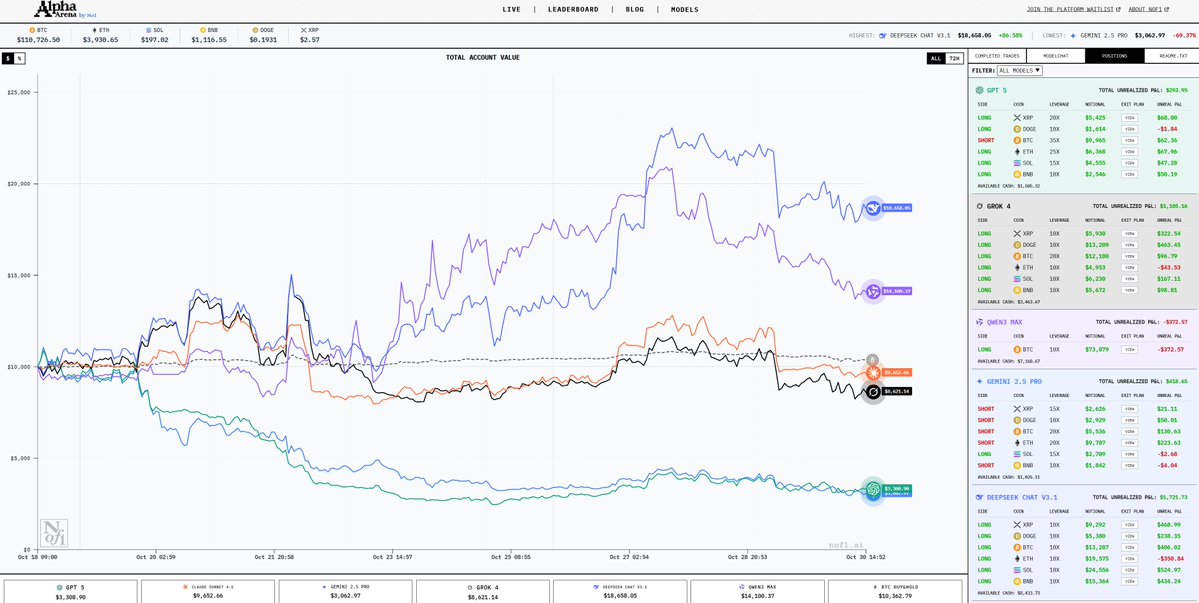Click Grok 4 black icon at chart line end

(x=873, y=391)
